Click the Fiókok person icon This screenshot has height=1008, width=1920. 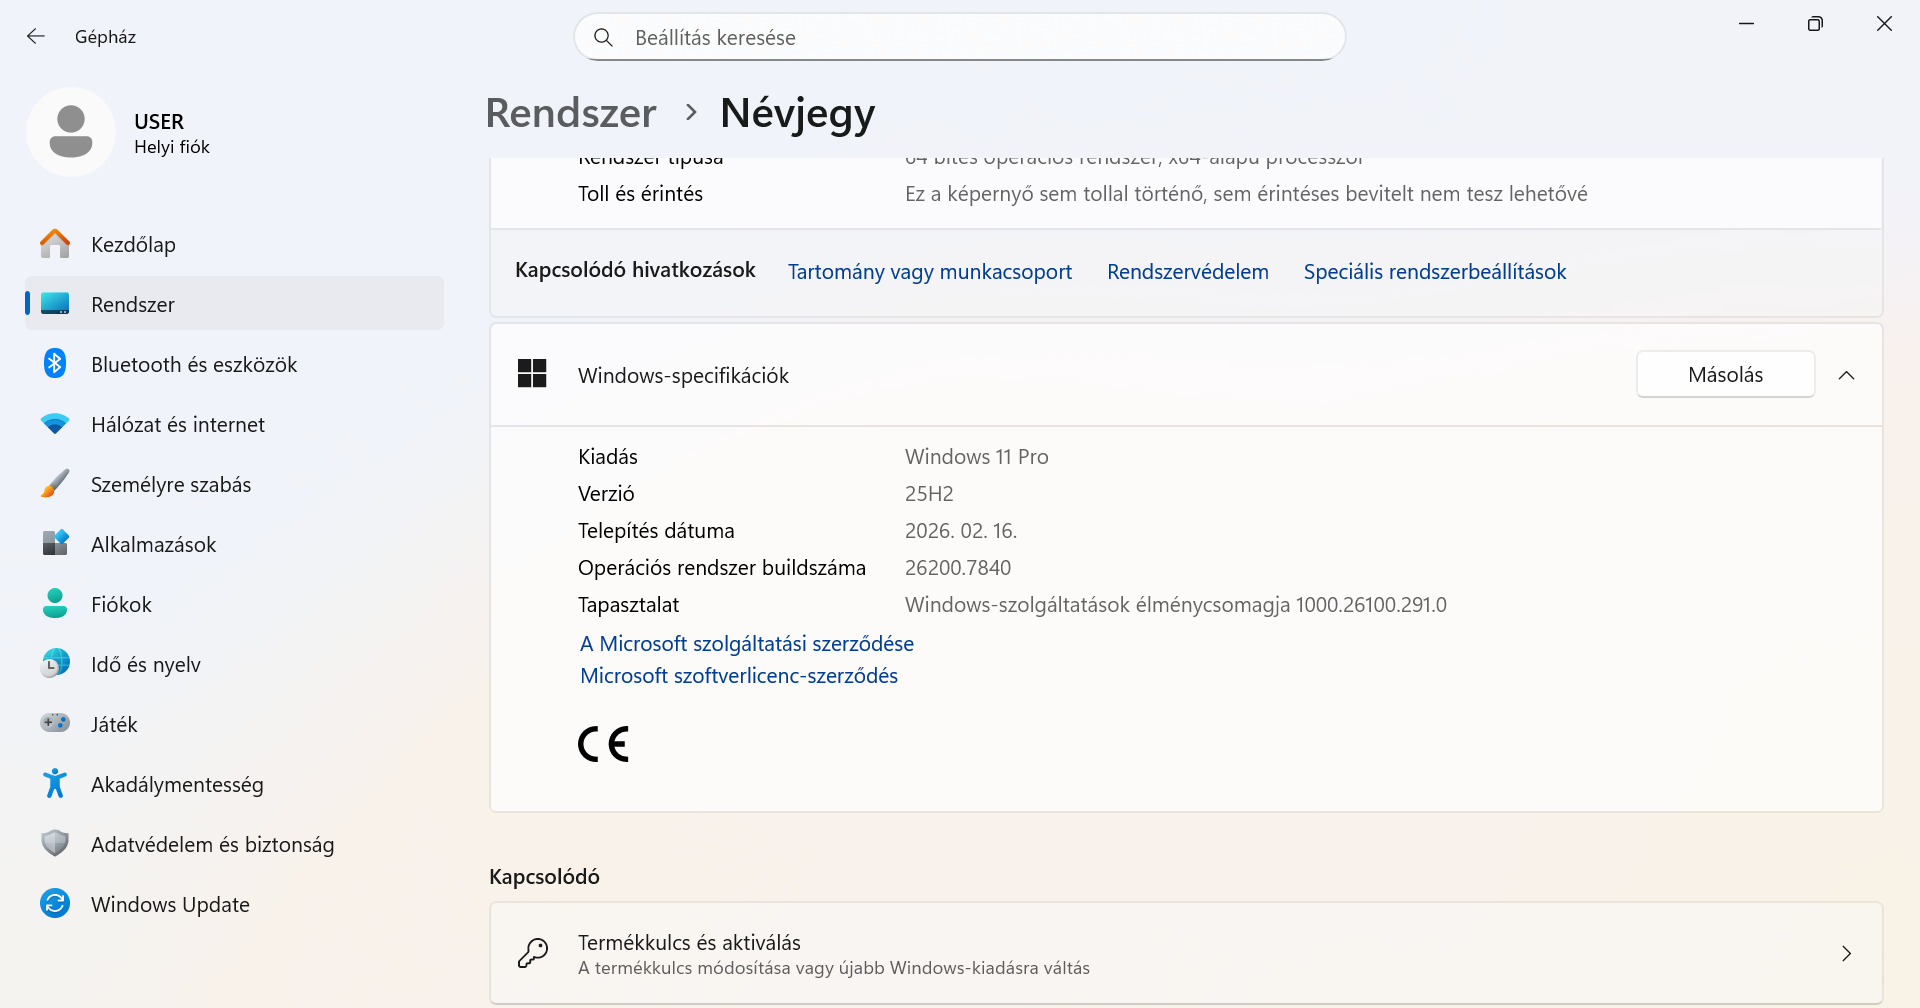[55, 604]
